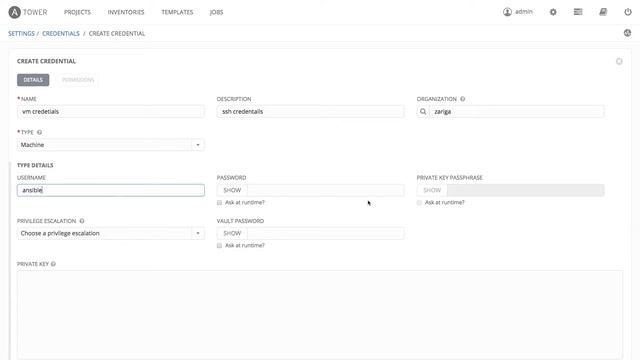Click Show button for Password
Image resolution: width=640 pixels, height=360 pixels.
(232, 190)
